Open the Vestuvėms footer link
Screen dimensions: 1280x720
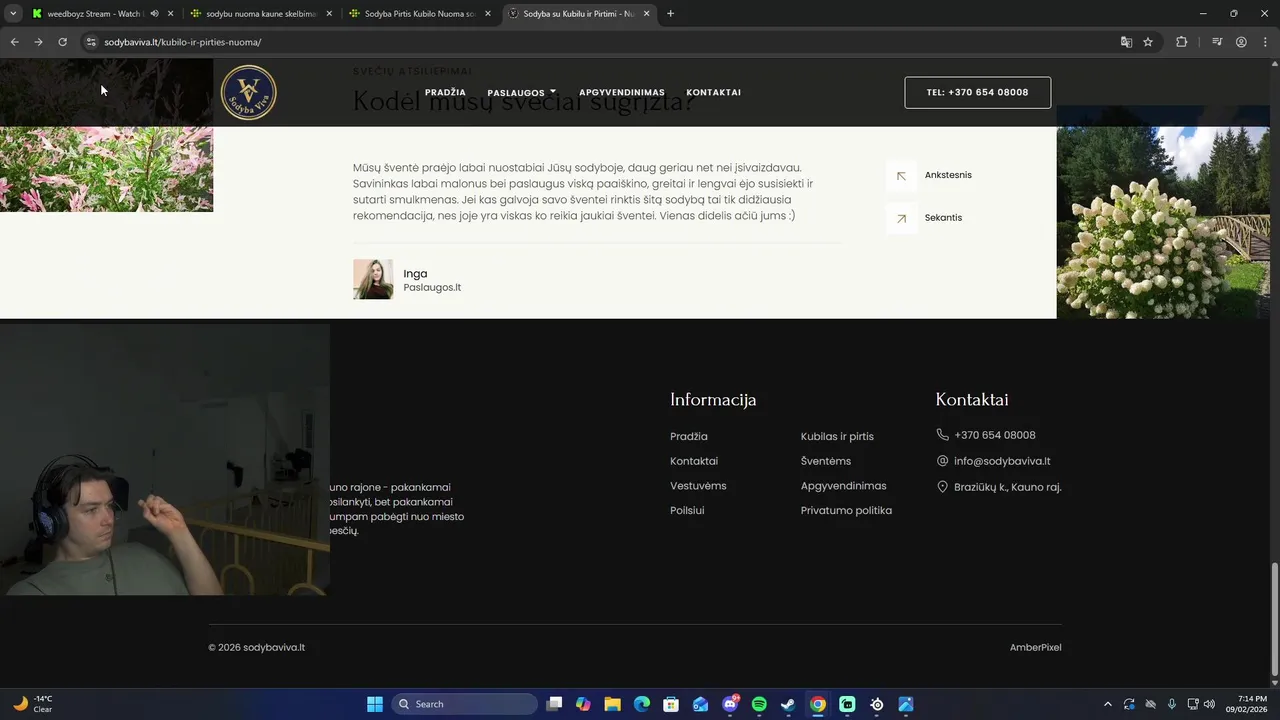click(x=698, y=486)
